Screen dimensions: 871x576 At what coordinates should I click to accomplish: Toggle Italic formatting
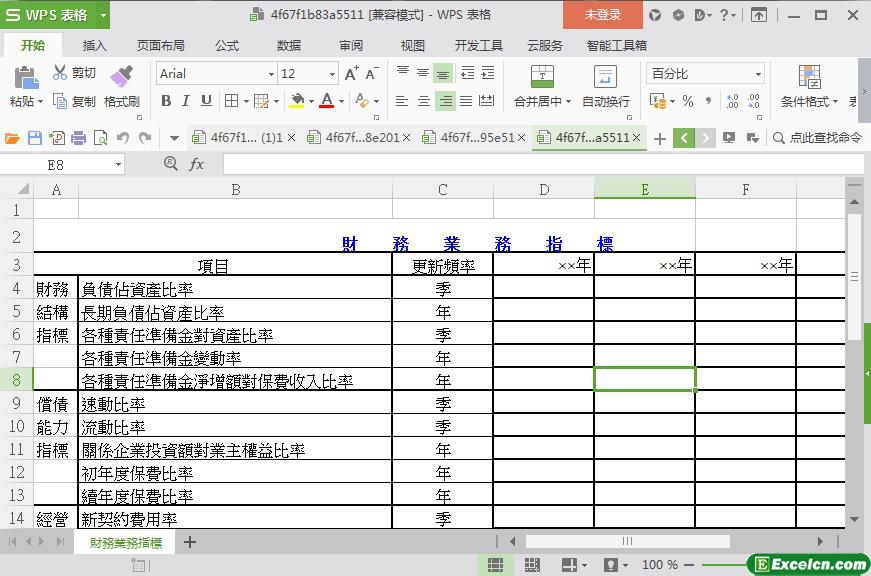click(186, 101)
